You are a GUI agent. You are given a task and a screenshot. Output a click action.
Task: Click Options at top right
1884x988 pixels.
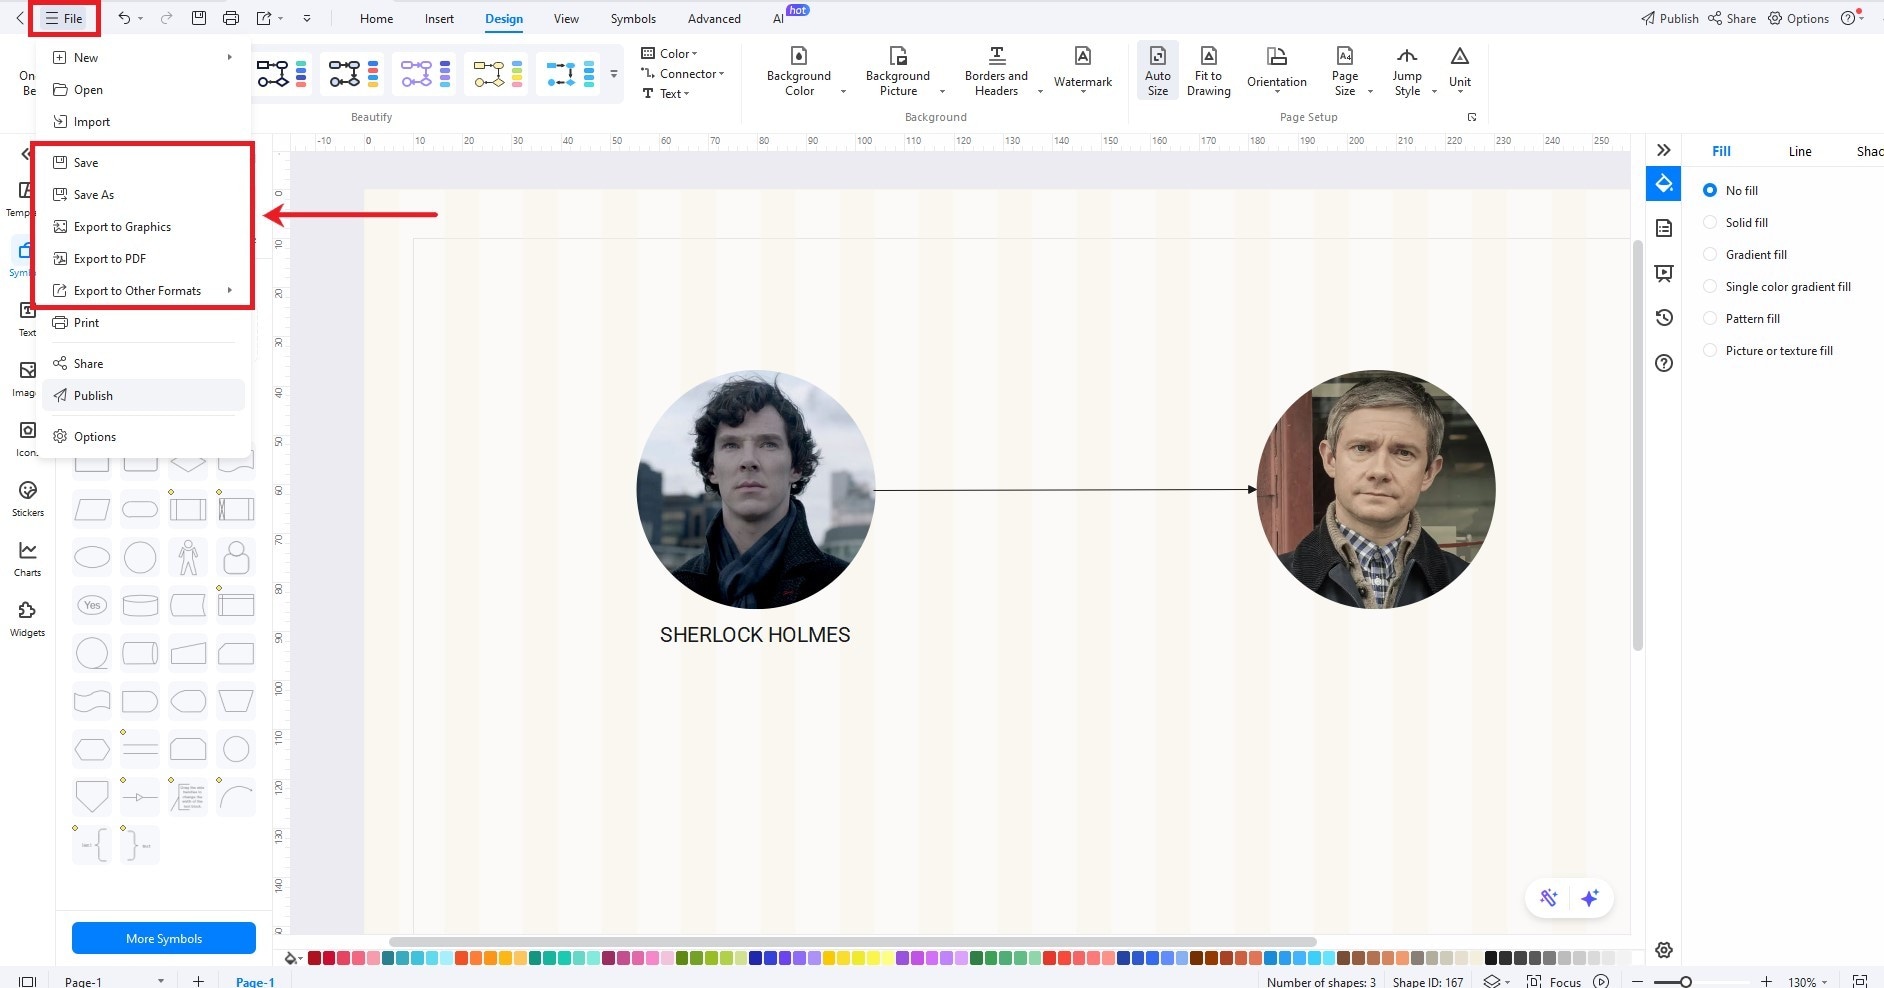pyautogui.click(x=1798, y=18)
